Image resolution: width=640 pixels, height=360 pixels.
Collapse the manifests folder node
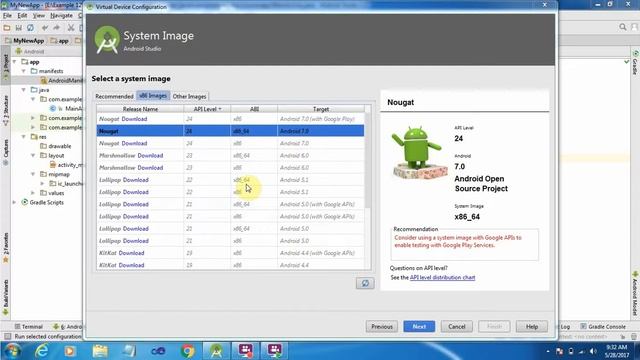click(24, 71)
